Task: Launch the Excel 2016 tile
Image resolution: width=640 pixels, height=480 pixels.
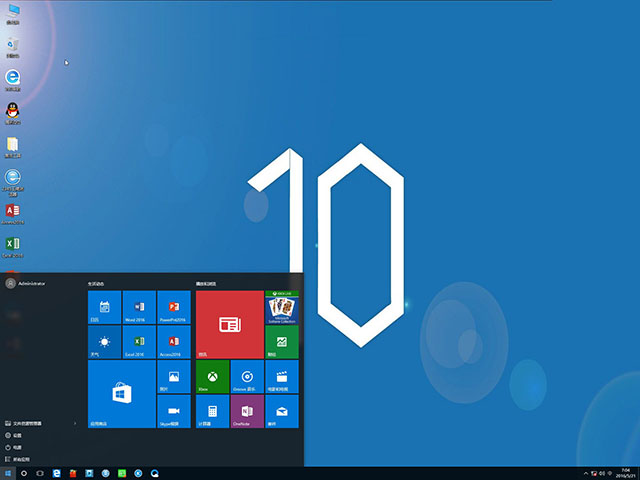Action: coord(139,342)
